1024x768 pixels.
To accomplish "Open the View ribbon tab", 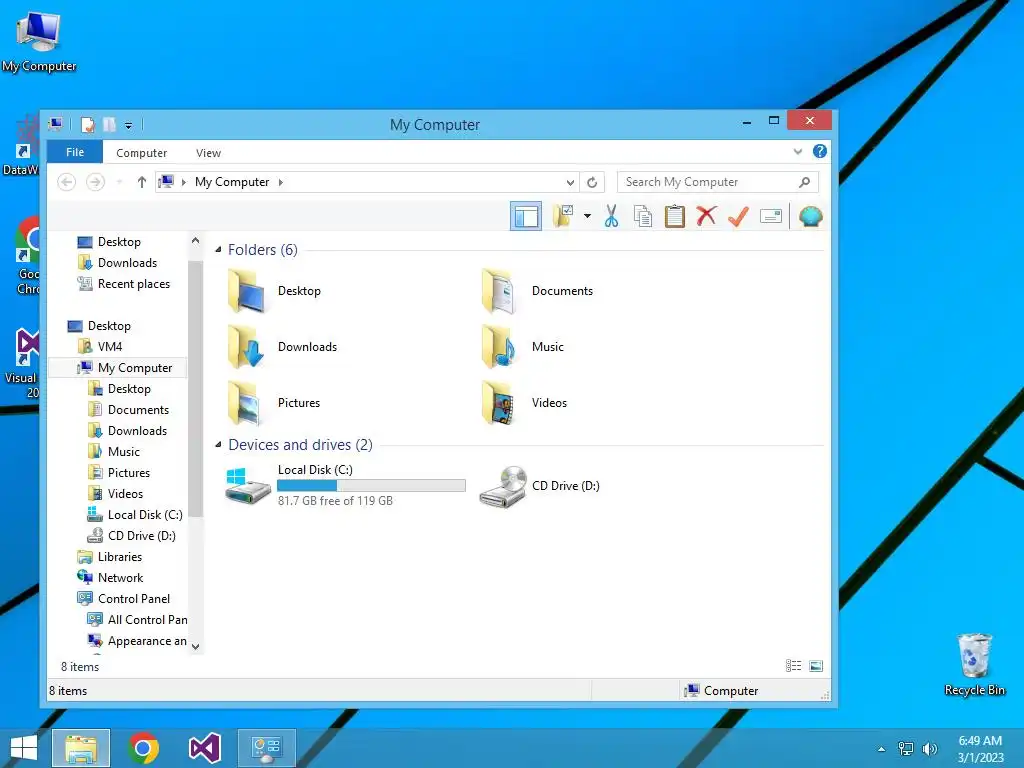I will click(x=208, y=153).
